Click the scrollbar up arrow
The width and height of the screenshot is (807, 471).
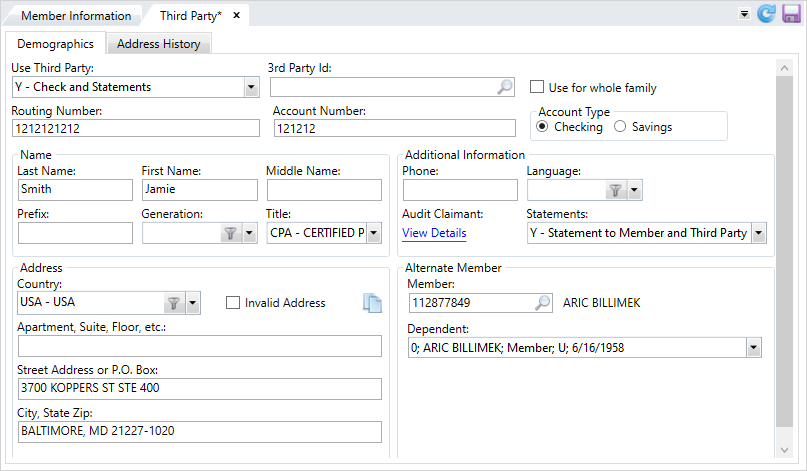784,68
